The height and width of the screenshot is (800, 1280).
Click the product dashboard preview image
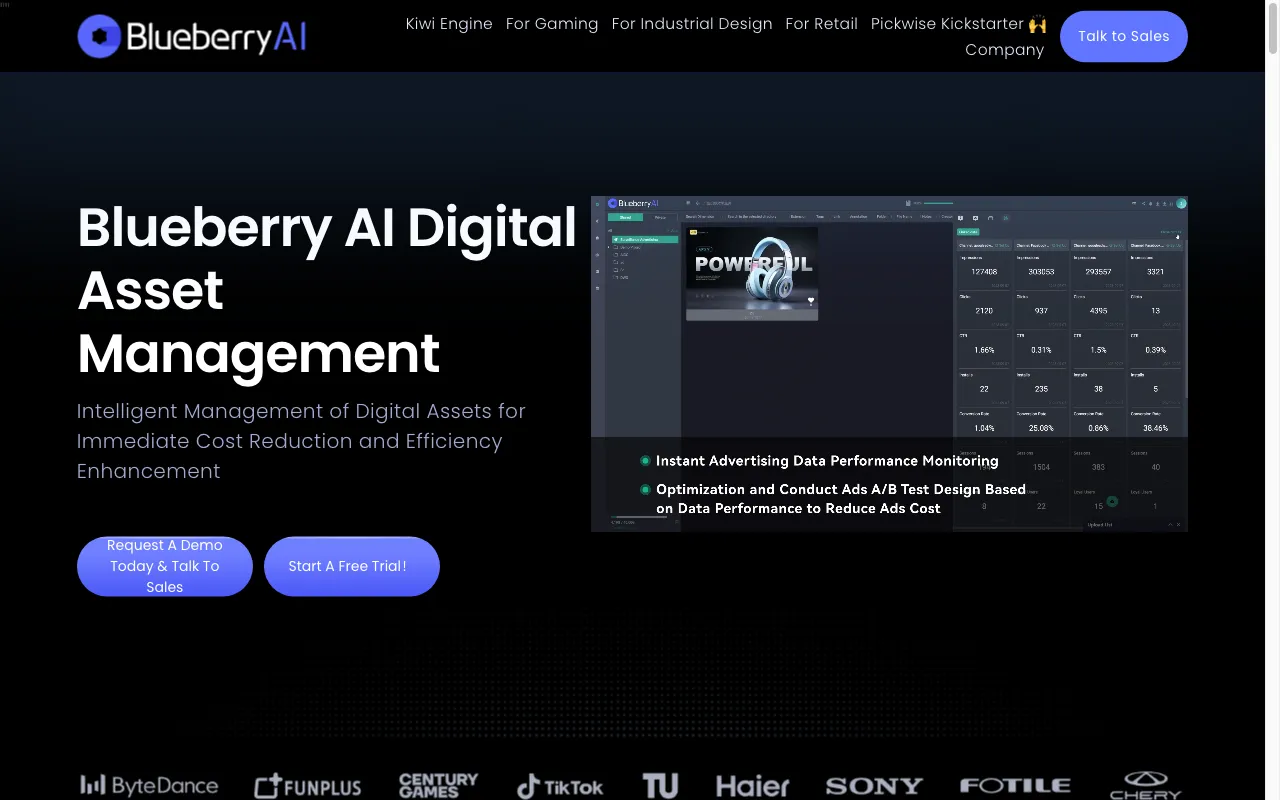coord(889,364)
